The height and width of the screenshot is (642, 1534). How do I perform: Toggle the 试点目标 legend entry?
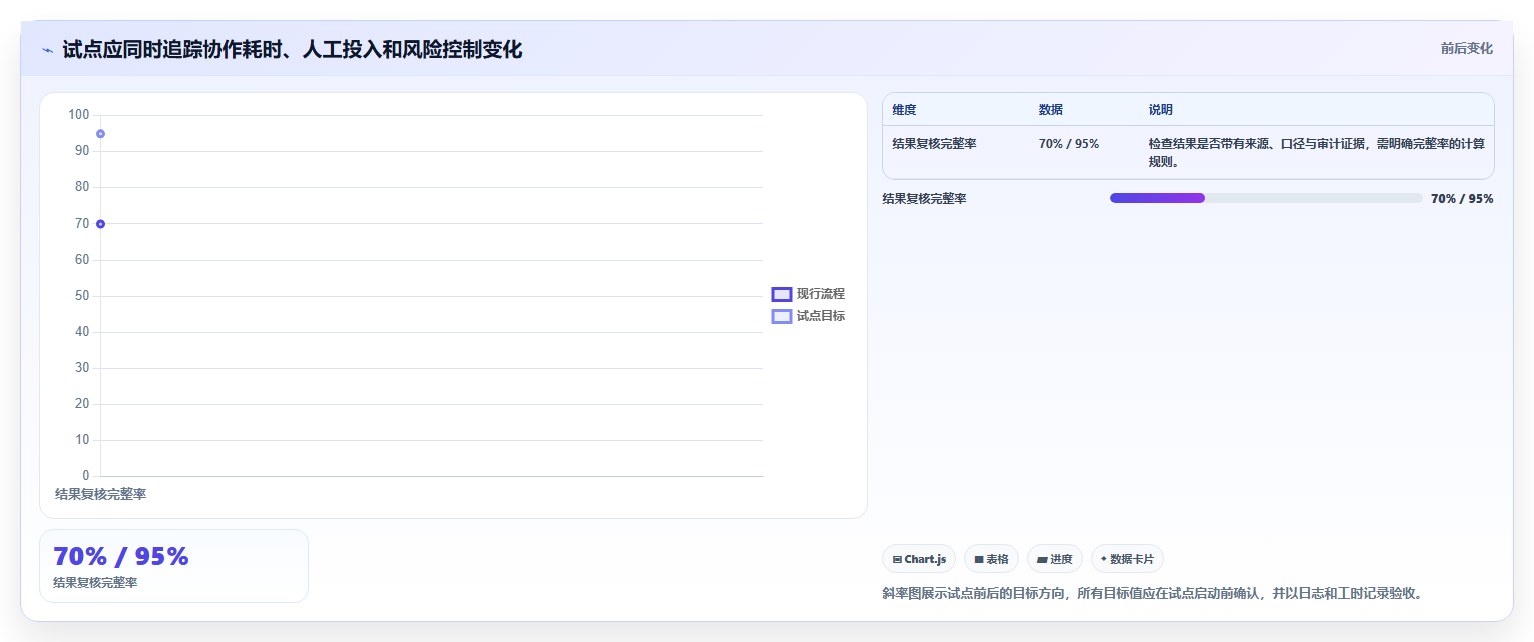[808, 316]
